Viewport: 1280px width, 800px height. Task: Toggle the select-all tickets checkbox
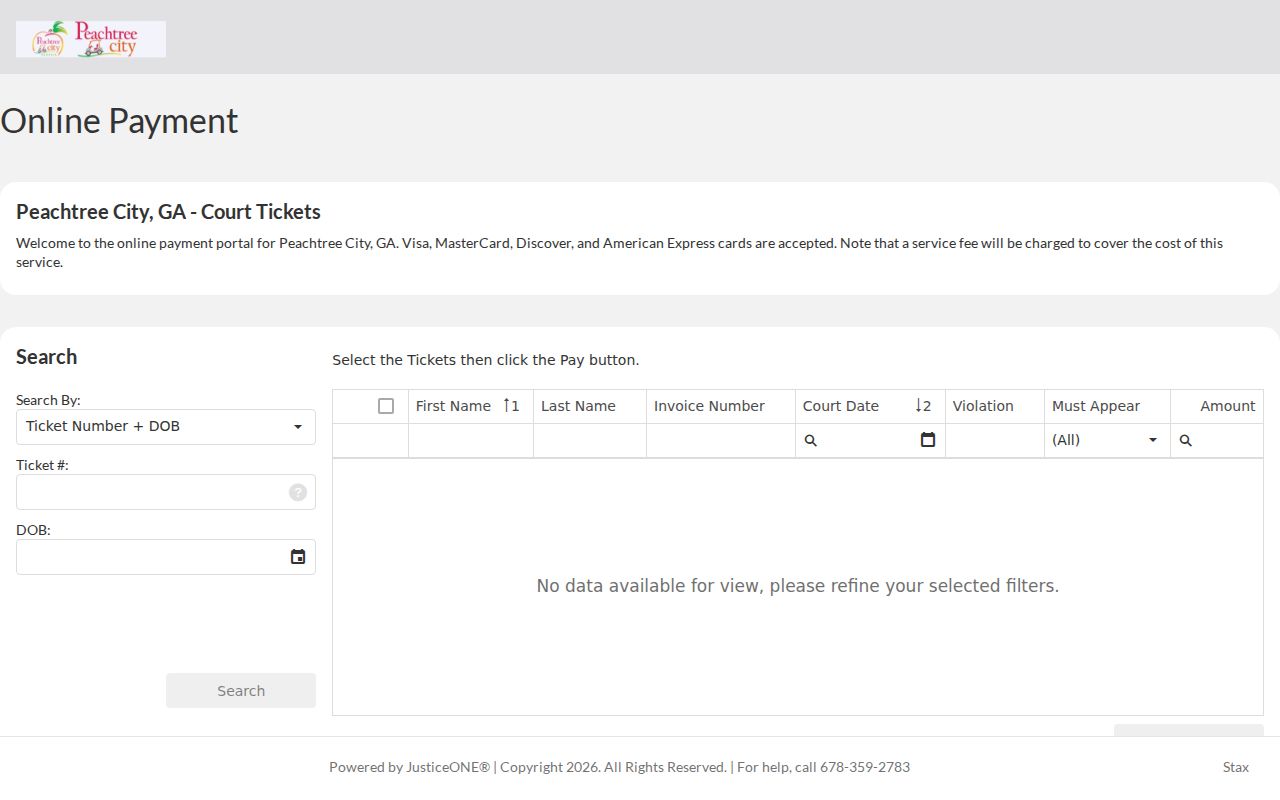click(x=386, y=406)
